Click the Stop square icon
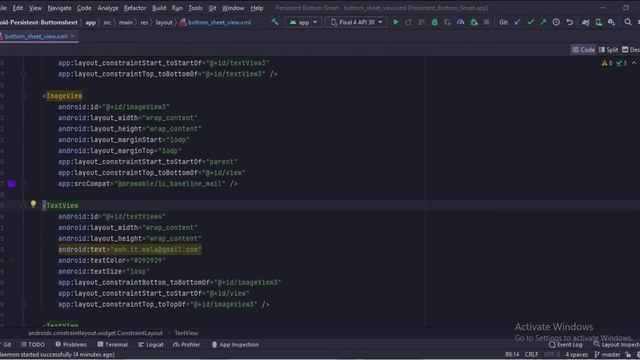The image size is (640, 360). 487,22
